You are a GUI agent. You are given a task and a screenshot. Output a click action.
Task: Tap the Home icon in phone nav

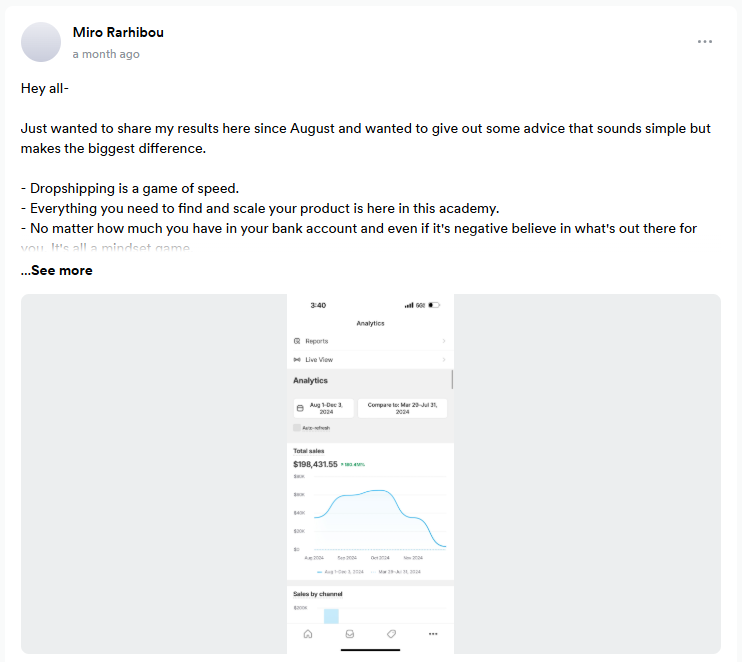pos(308,633)
